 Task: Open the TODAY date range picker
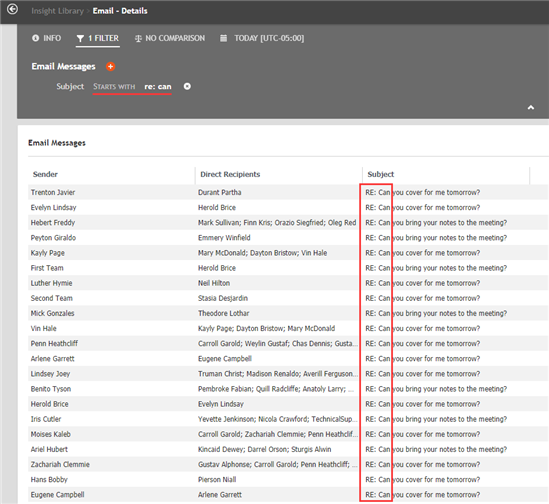tap(262, 38)
